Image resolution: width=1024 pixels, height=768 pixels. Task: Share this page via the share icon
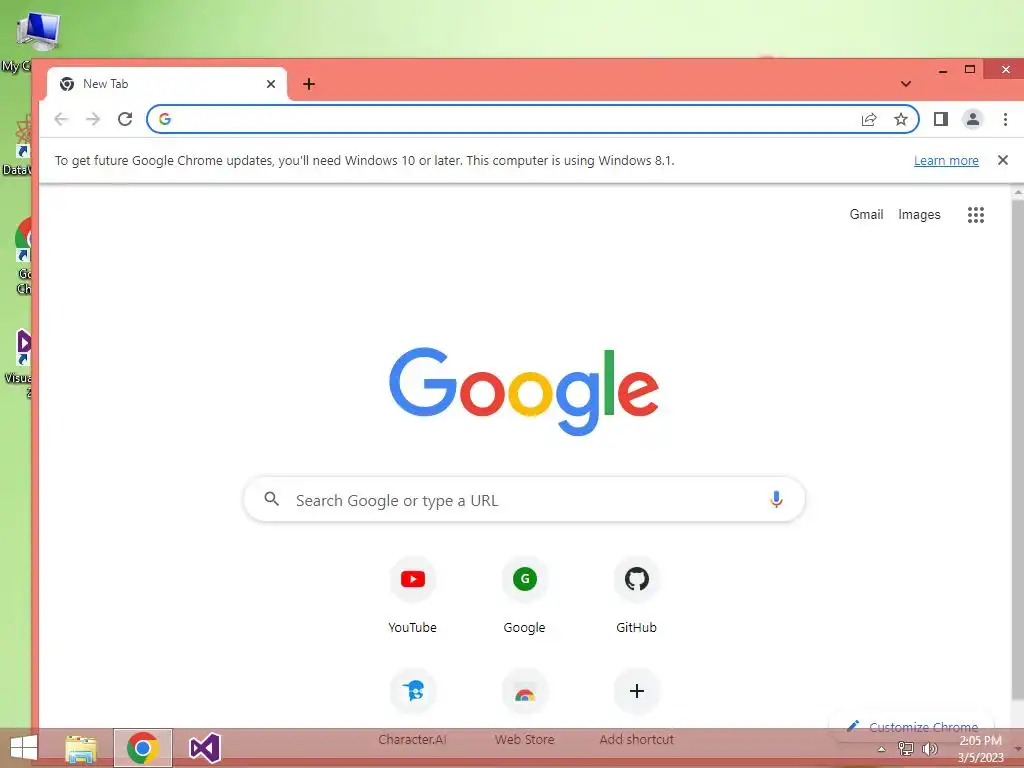[x=869, y=119]
